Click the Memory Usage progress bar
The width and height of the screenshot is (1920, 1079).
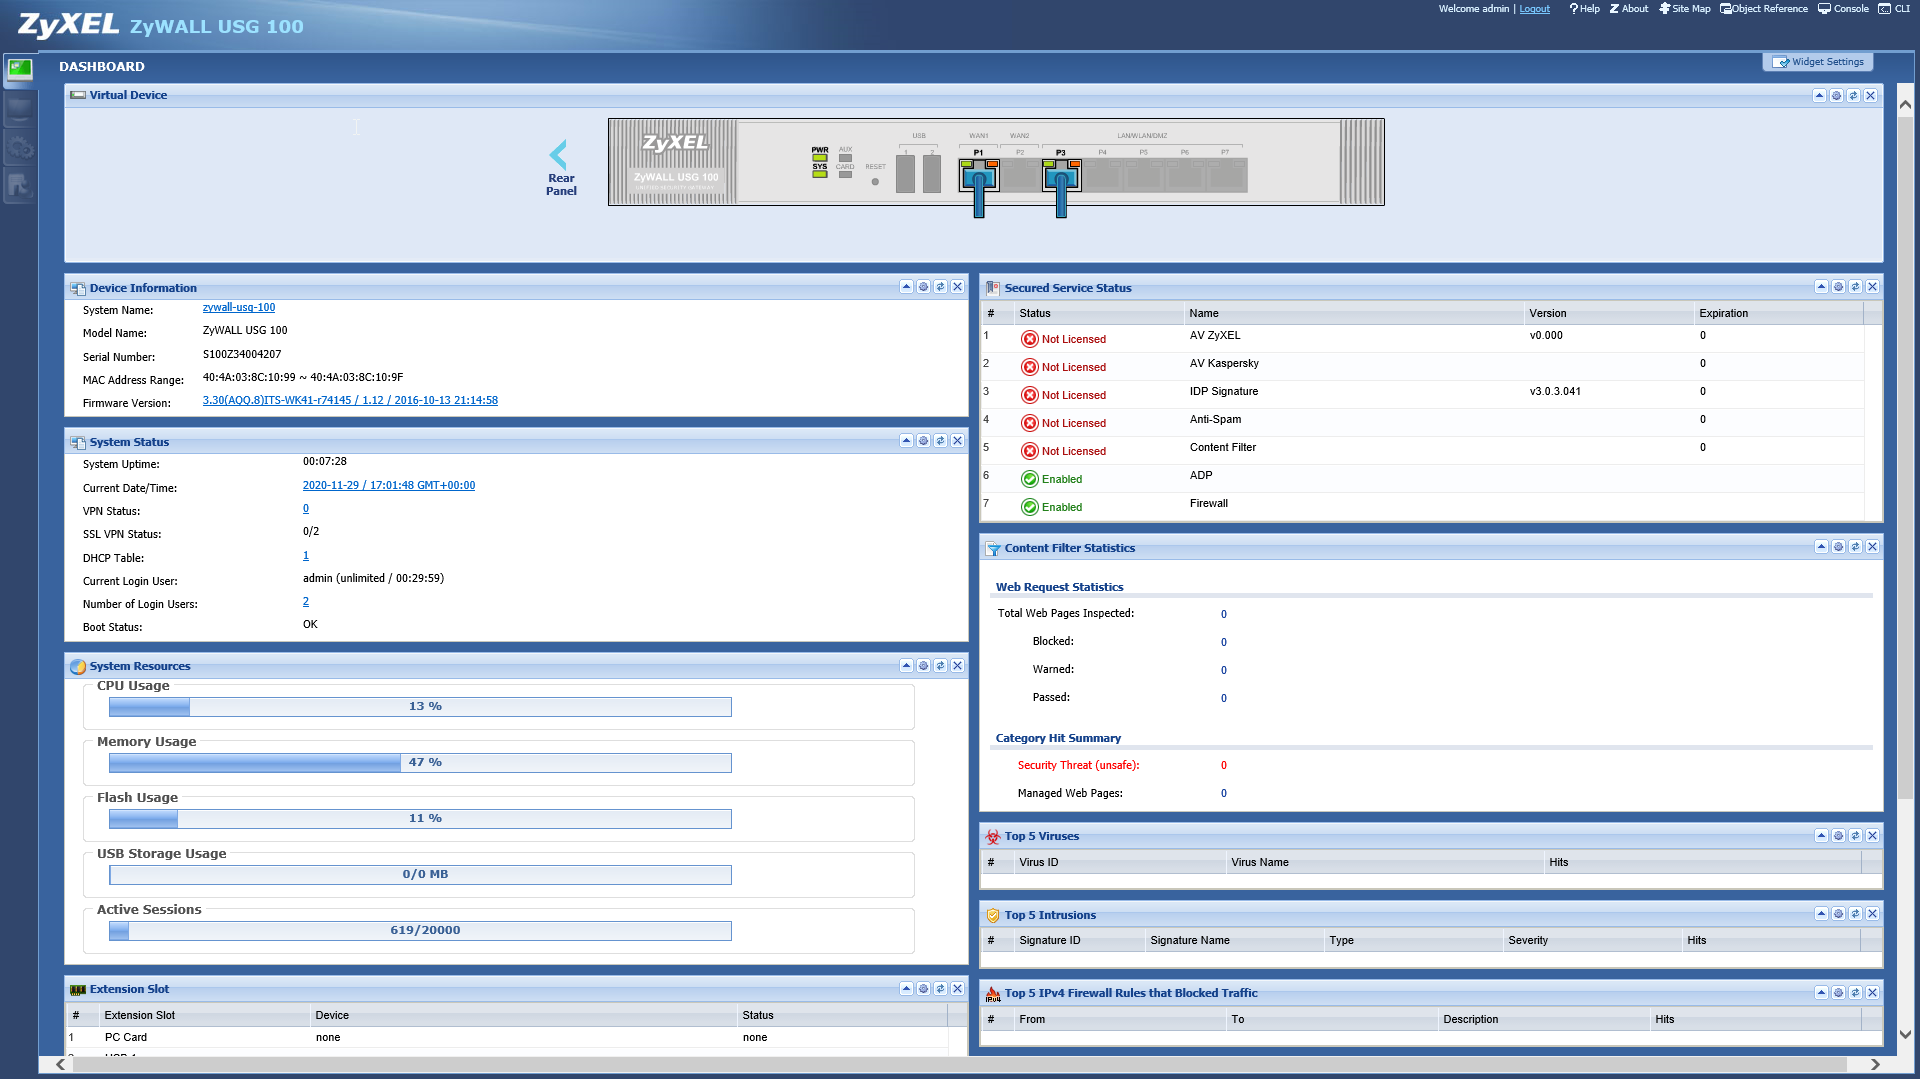pos(420,763)
